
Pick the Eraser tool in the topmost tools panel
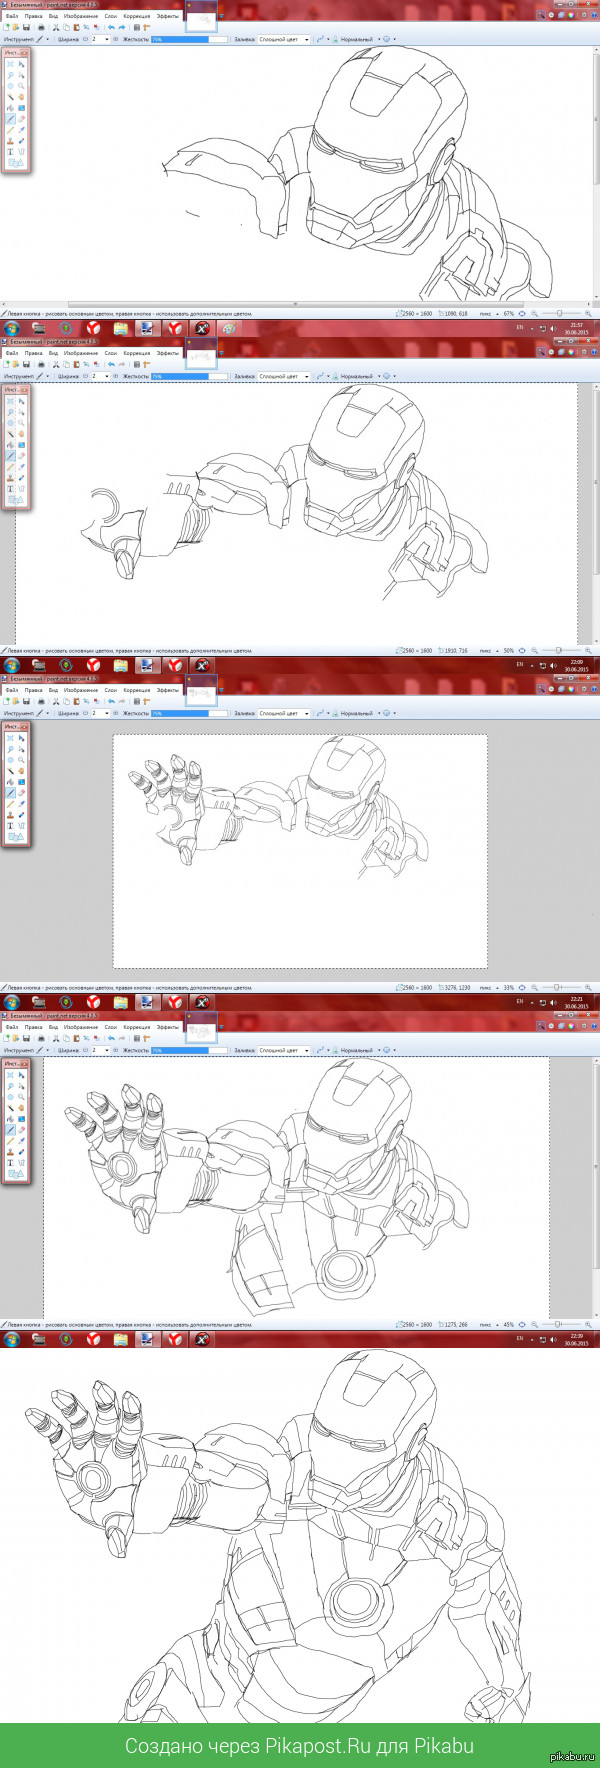click(21, 119)
